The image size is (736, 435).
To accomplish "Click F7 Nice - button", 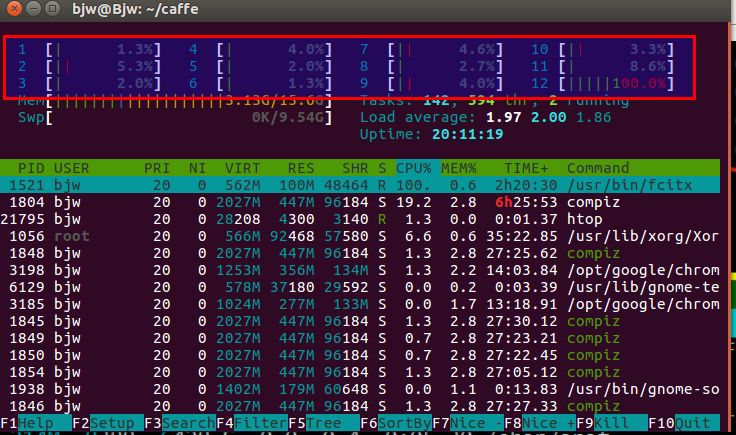I will (468, 423).
